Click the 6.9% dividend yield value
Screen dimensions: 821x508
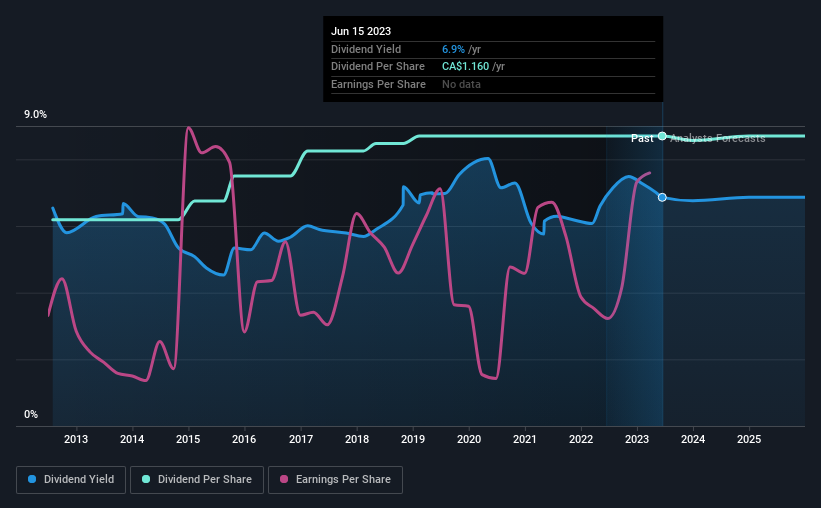453,49
